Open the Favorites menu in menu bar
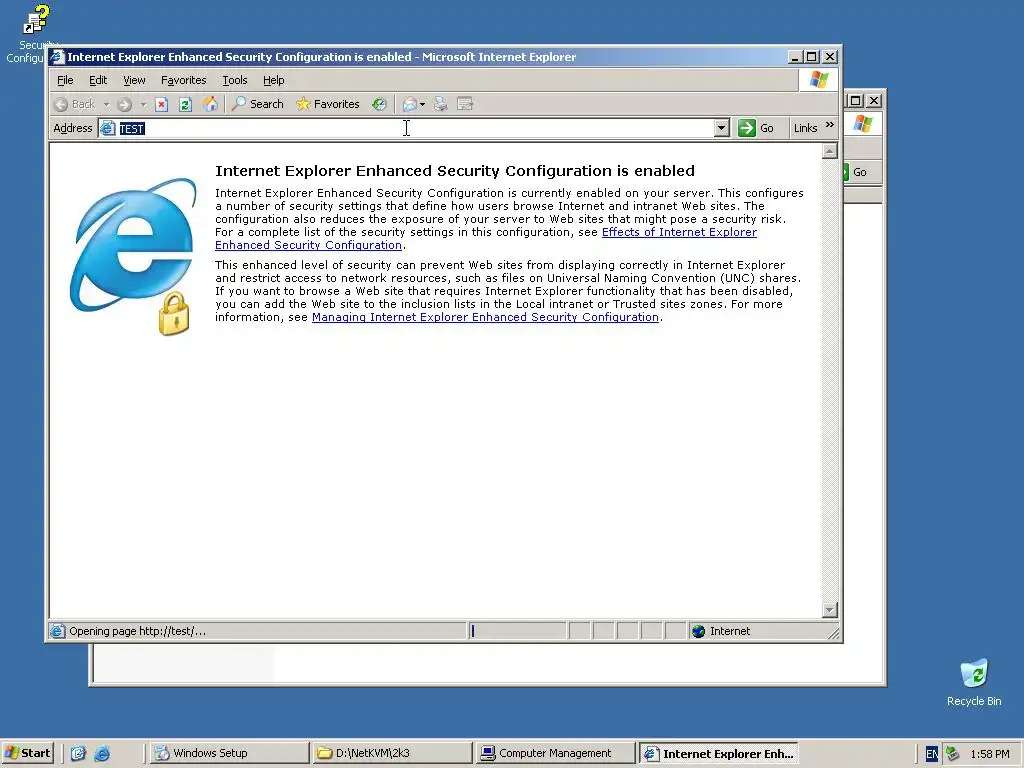This screenshot has width=1024, height=768. pyautogui.click(x=184, y=80)
